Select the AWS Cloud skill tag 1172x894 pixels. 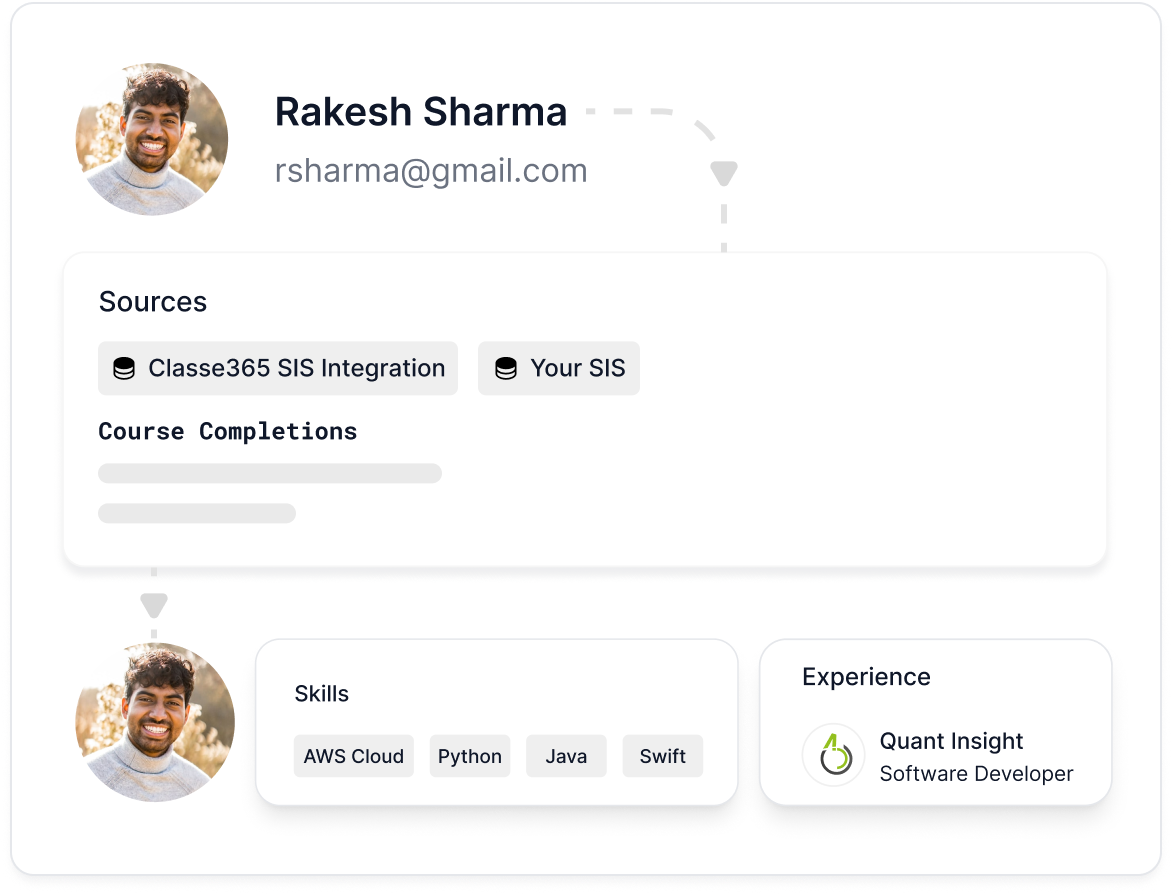354,756
